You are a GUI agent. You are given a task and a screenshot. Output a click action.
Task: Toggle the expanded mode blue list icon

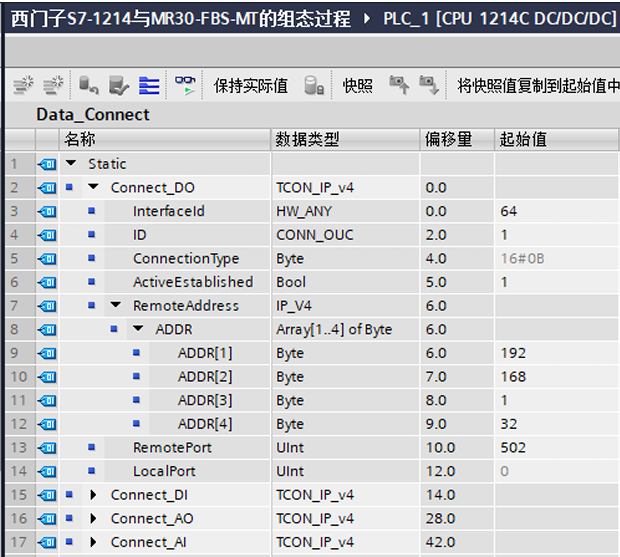tap(149, 85)
